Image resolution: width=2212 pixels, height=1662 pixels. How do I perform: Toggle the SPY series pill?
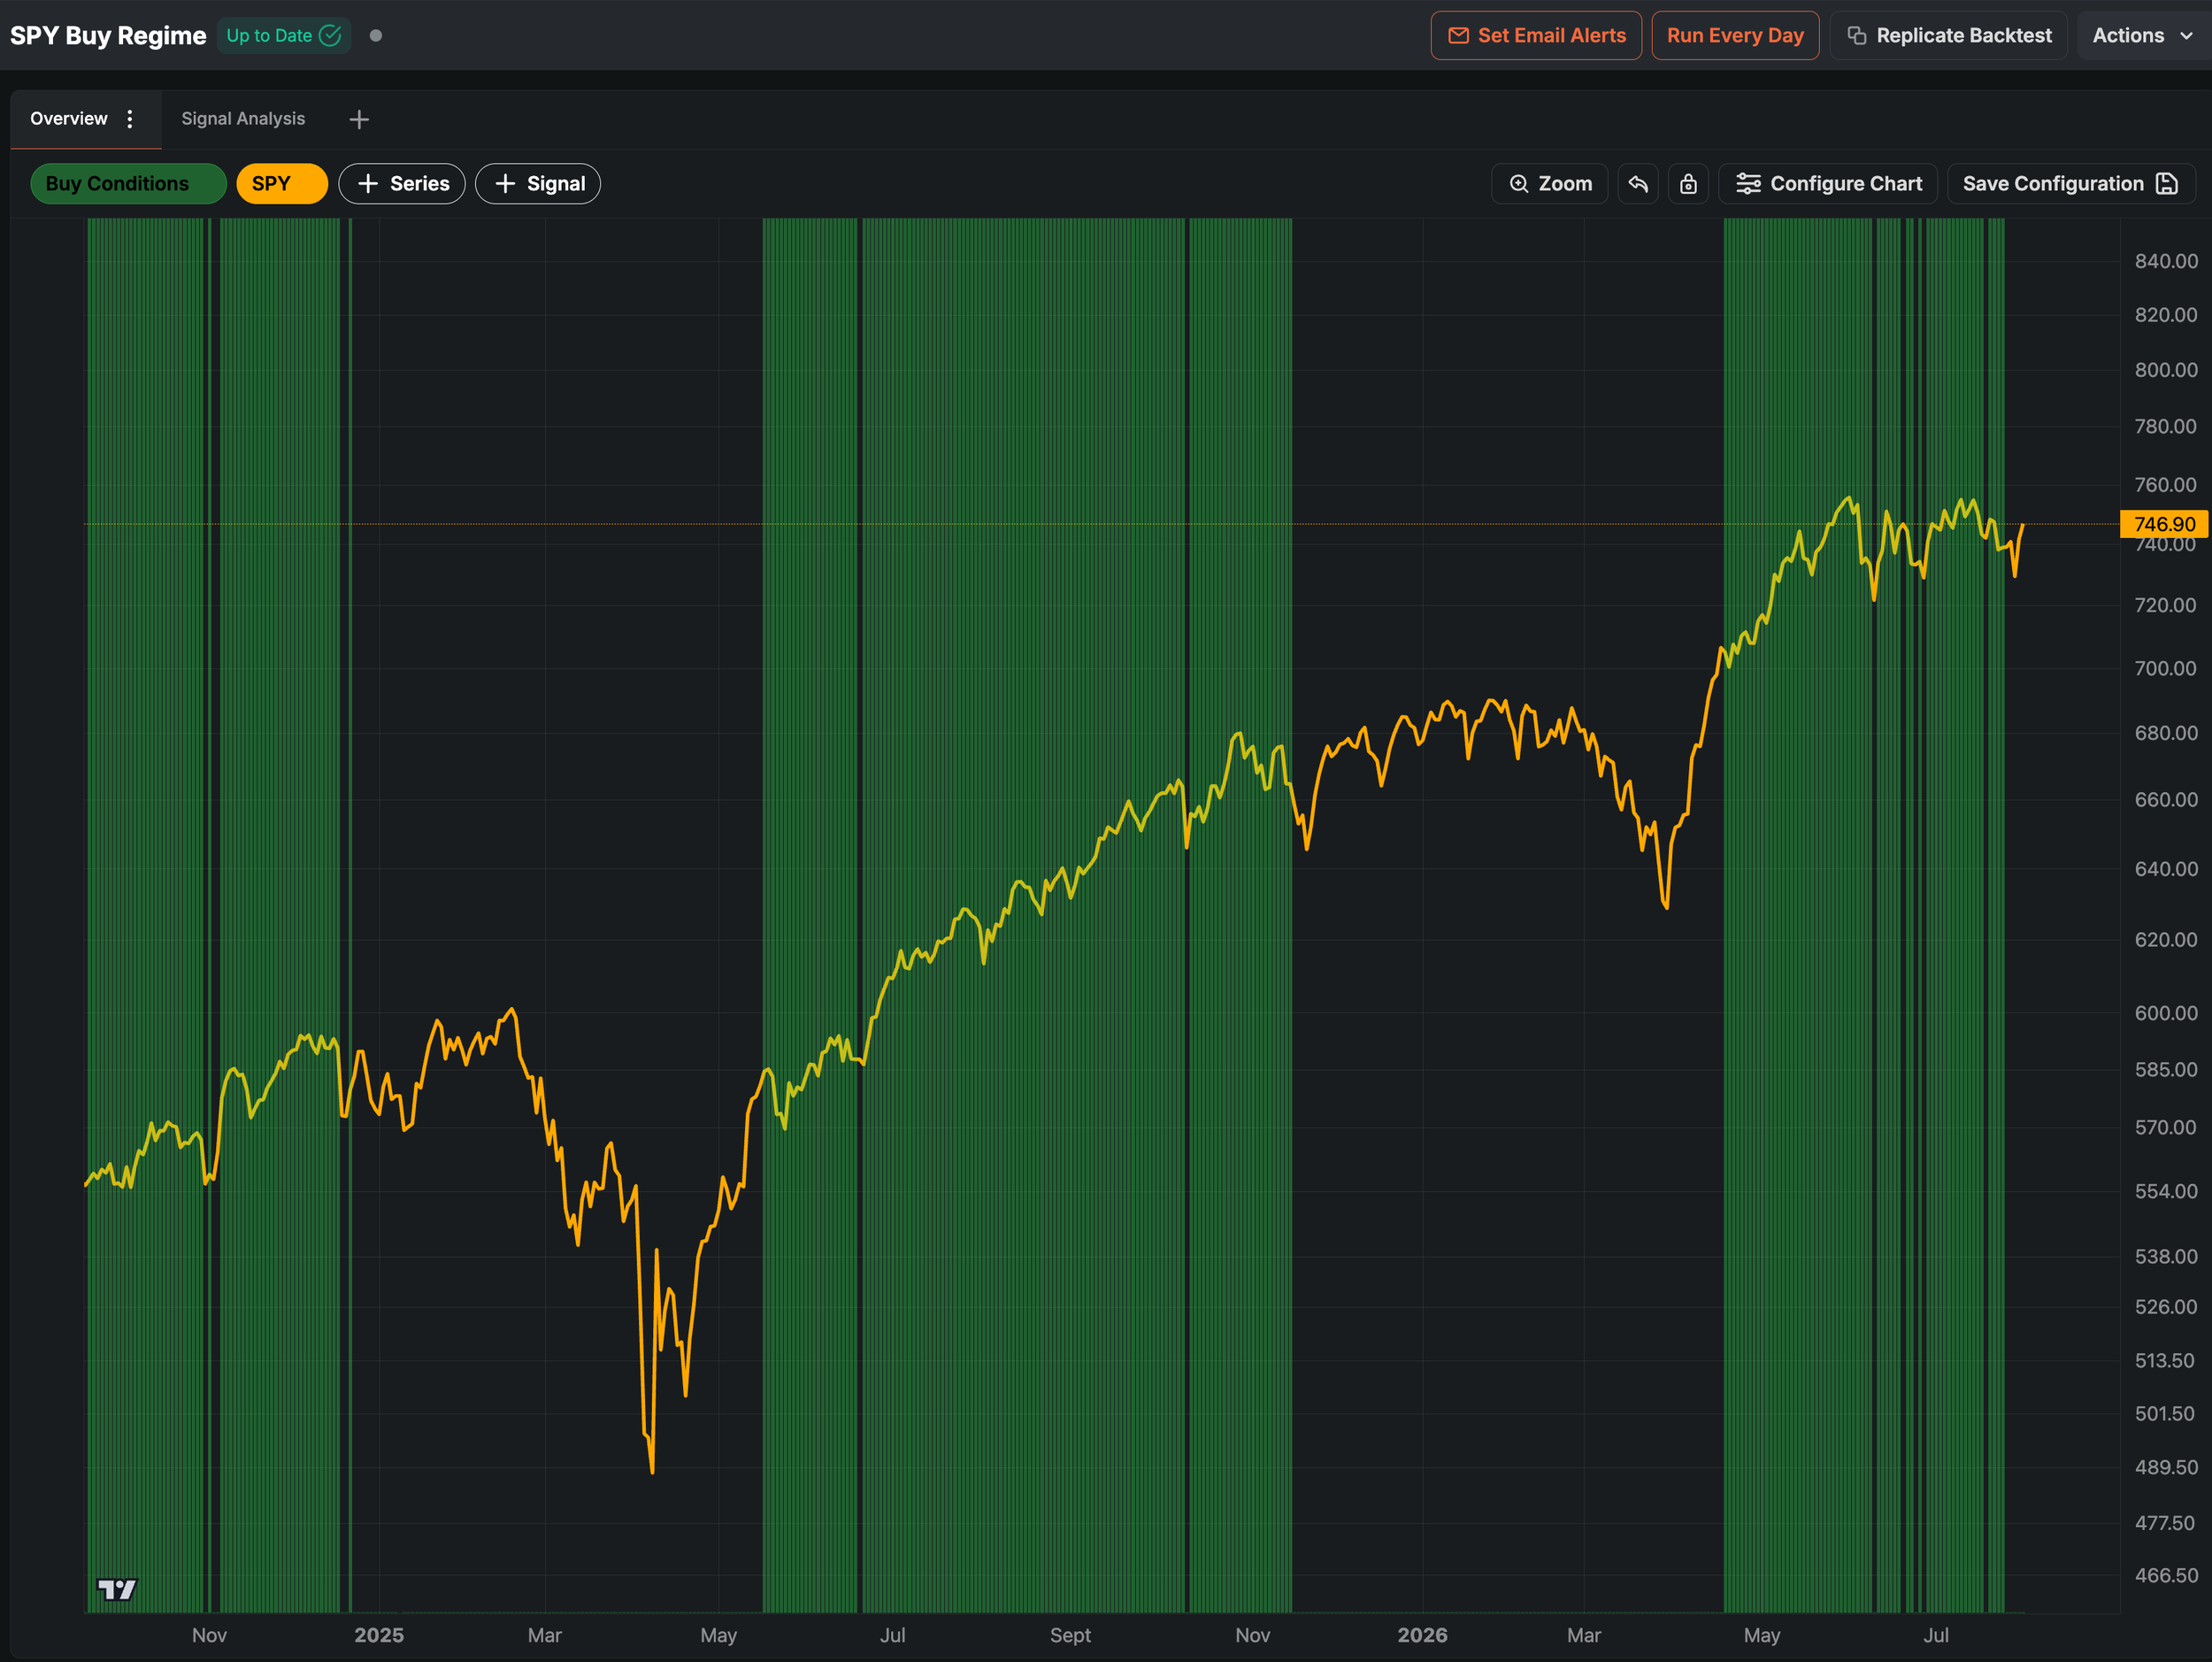click(x=282, y=184)
